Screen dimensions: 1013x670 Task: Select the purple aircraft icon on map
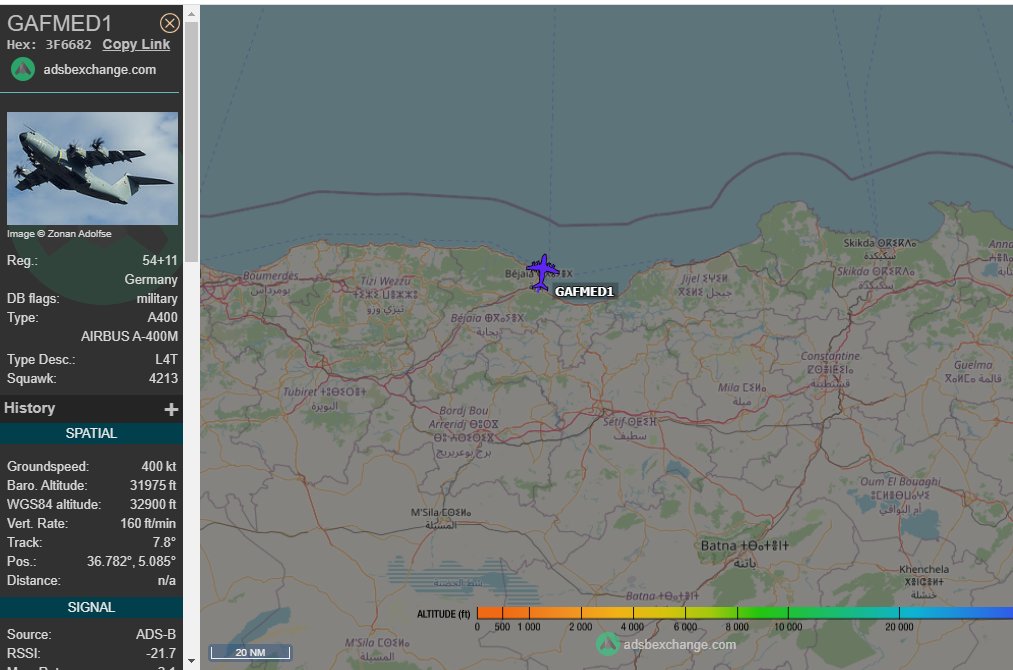(541, 273)
